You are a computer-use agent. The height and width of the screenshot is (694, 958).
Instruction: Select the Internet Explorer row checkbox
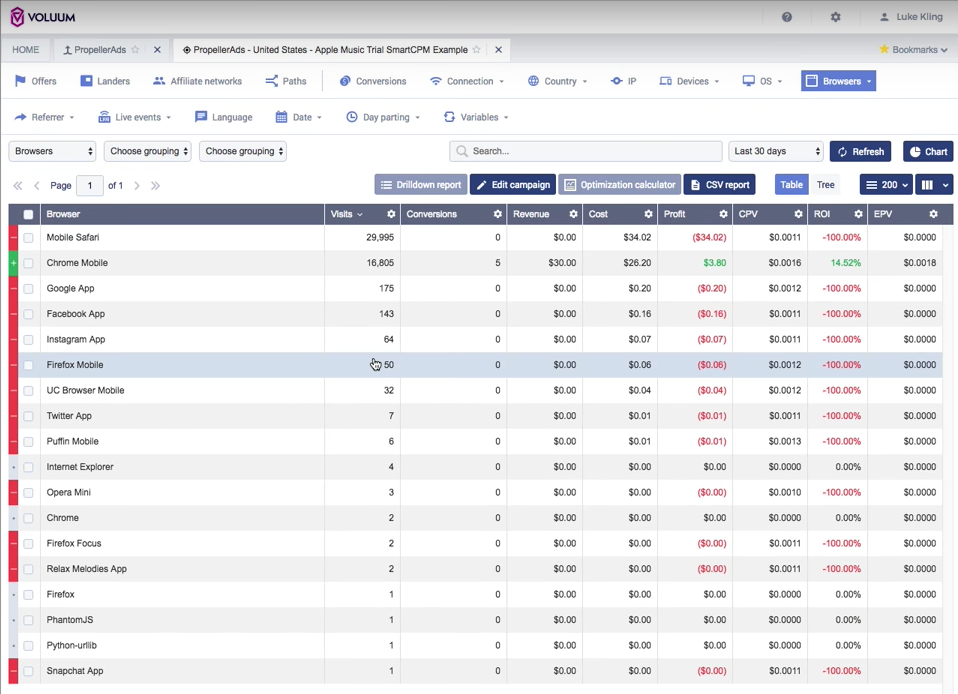pyautogui.click(x=28, y=467)
